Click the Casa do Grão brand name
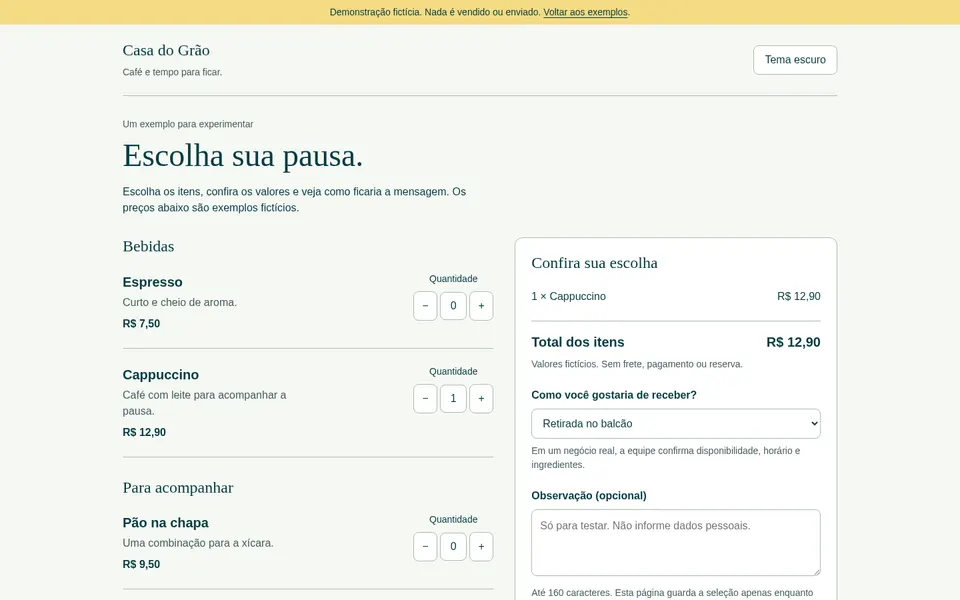The height and width of the screenshot is (600, 960). point(166,50)
